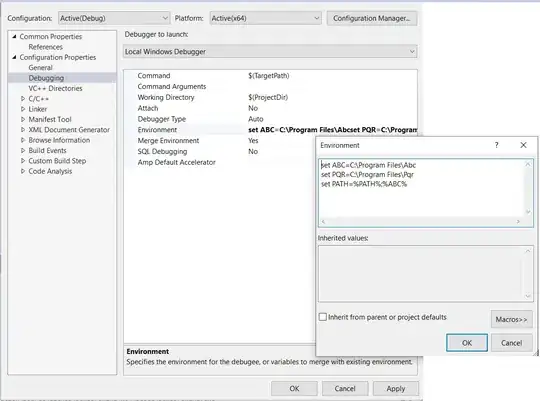Expand the Linker tree node
Viewport: 540px width, 401px height.
tap(23, 109)
